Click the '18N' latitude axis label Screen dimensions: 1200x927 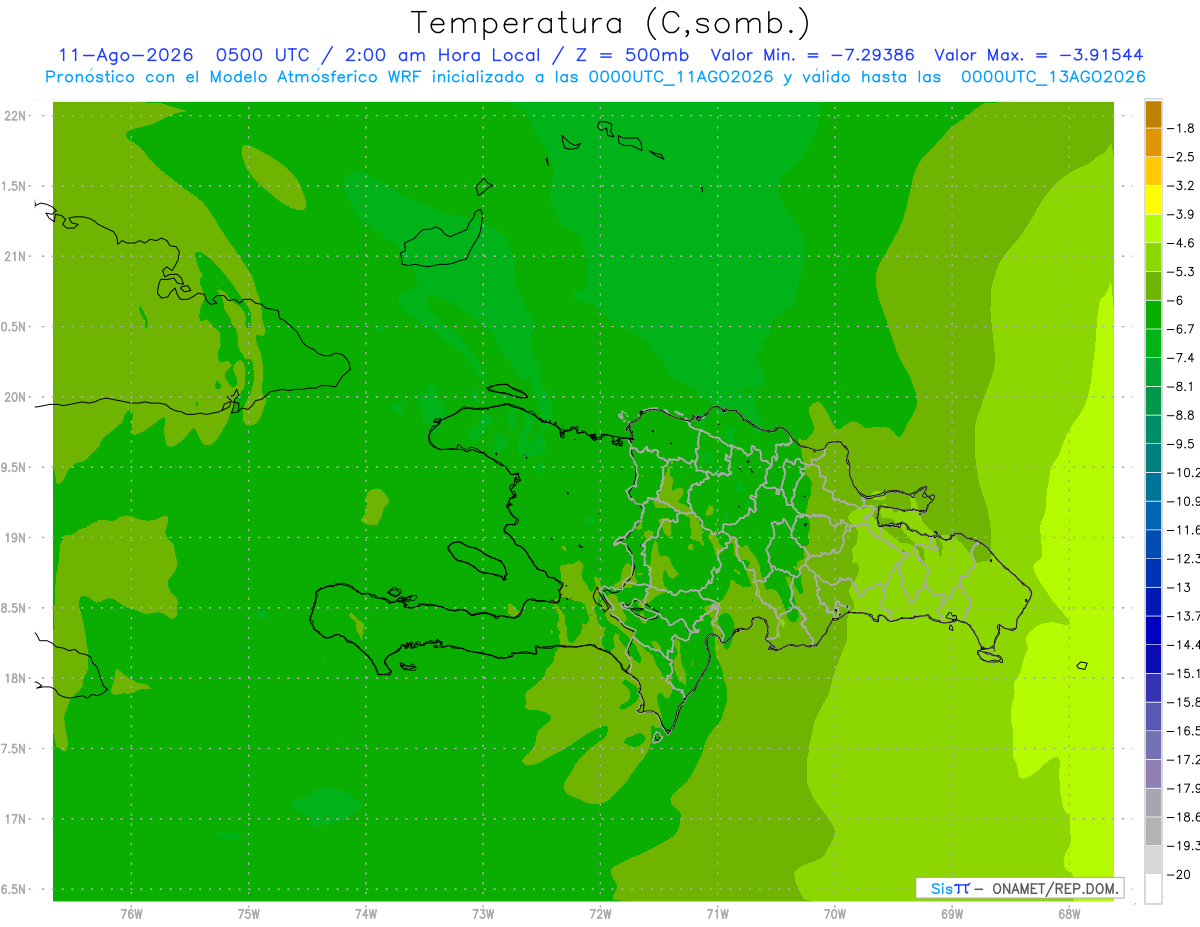17,678
